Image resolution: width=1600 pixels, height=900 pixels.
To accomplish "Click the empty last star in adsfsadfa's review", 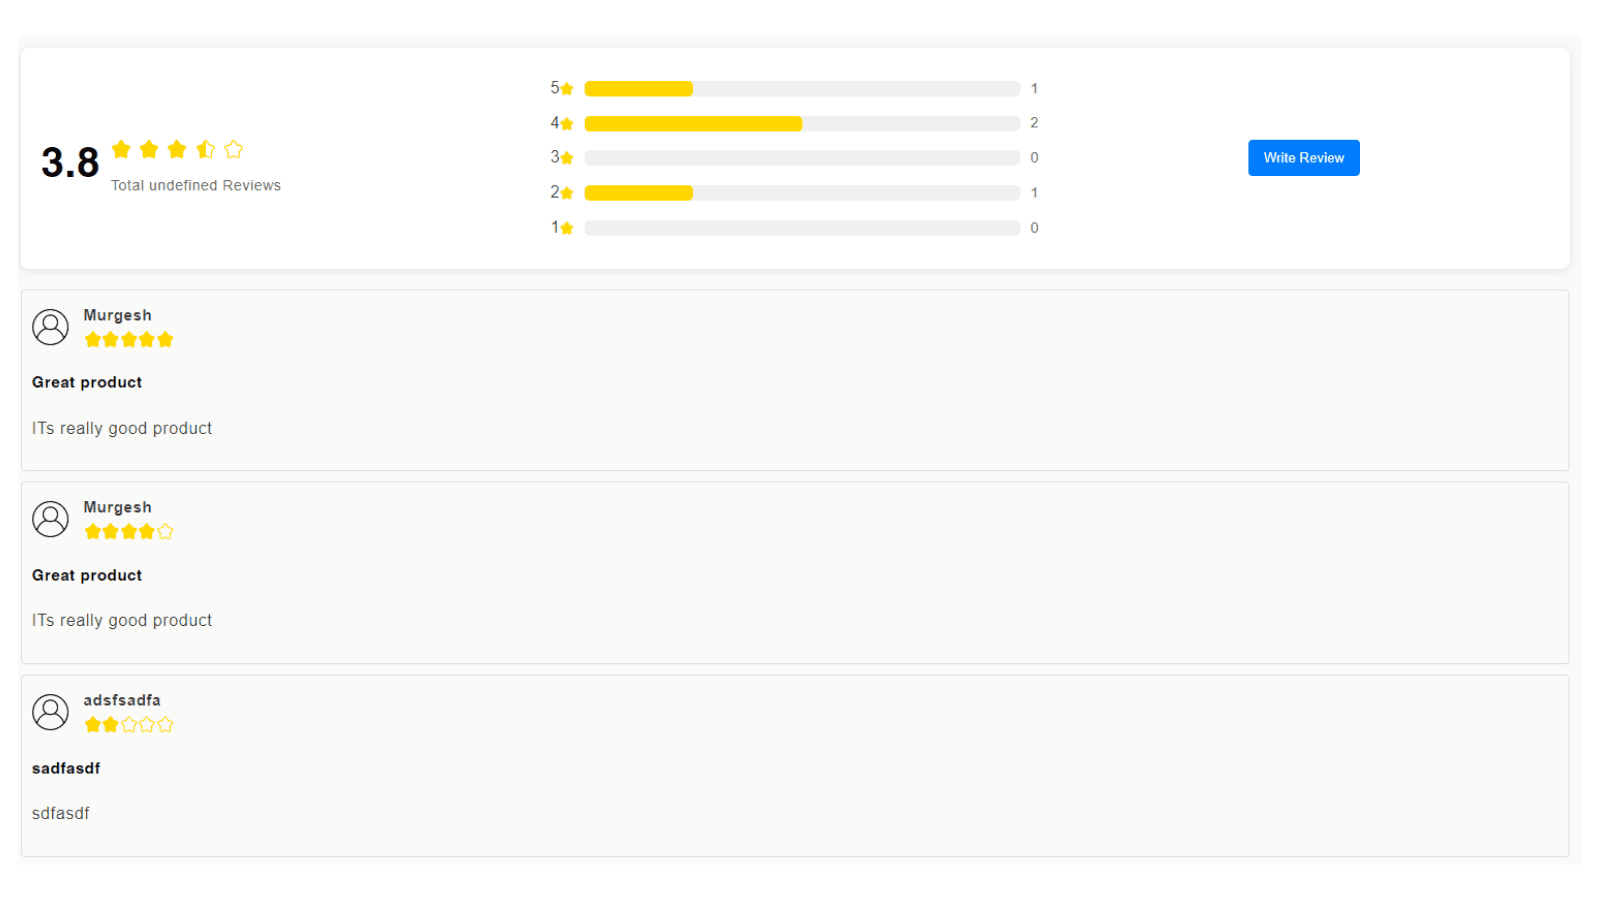I will click(166, 724).
